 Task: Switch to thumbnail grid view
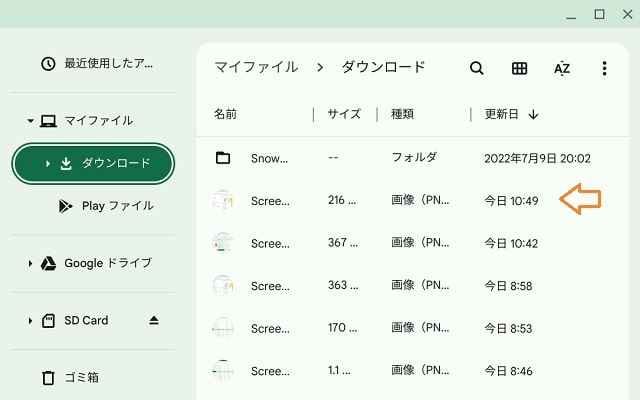coord(519,68)
